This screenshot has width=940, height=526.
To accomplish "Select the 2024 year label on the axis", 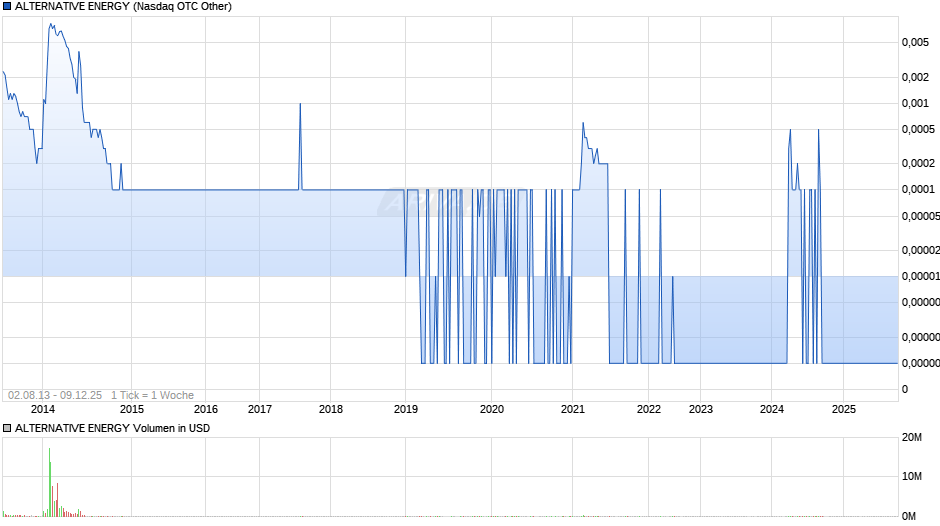I will pos(772,409).
